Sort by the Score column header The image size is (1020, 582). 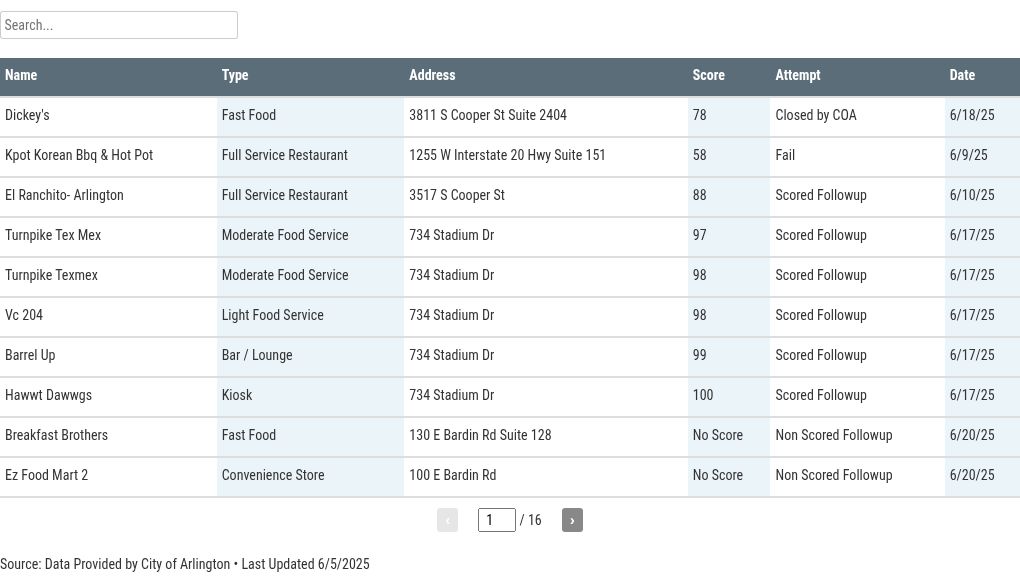tap(708, 75)
